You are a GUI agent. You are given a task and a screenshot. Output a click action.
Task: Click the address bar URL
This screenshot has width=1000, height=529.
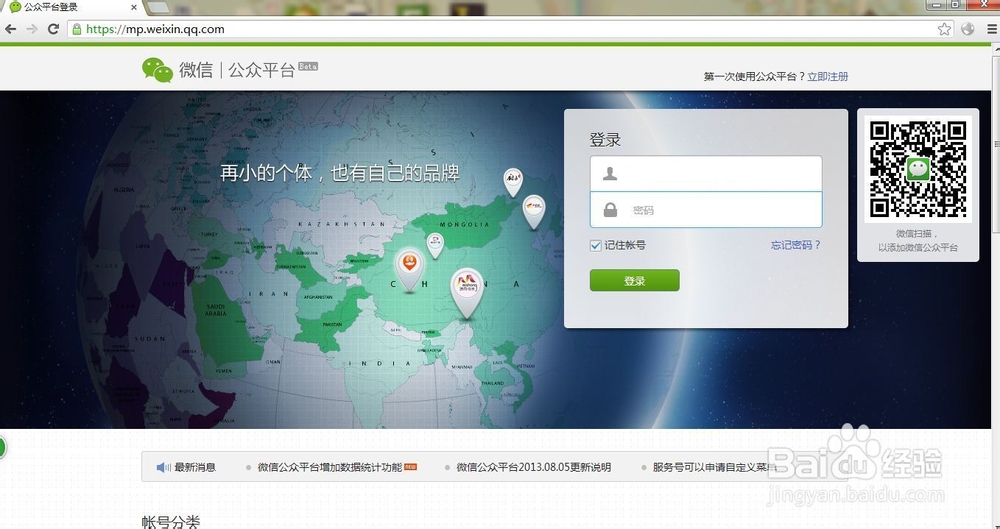click(x=155, y=29)
